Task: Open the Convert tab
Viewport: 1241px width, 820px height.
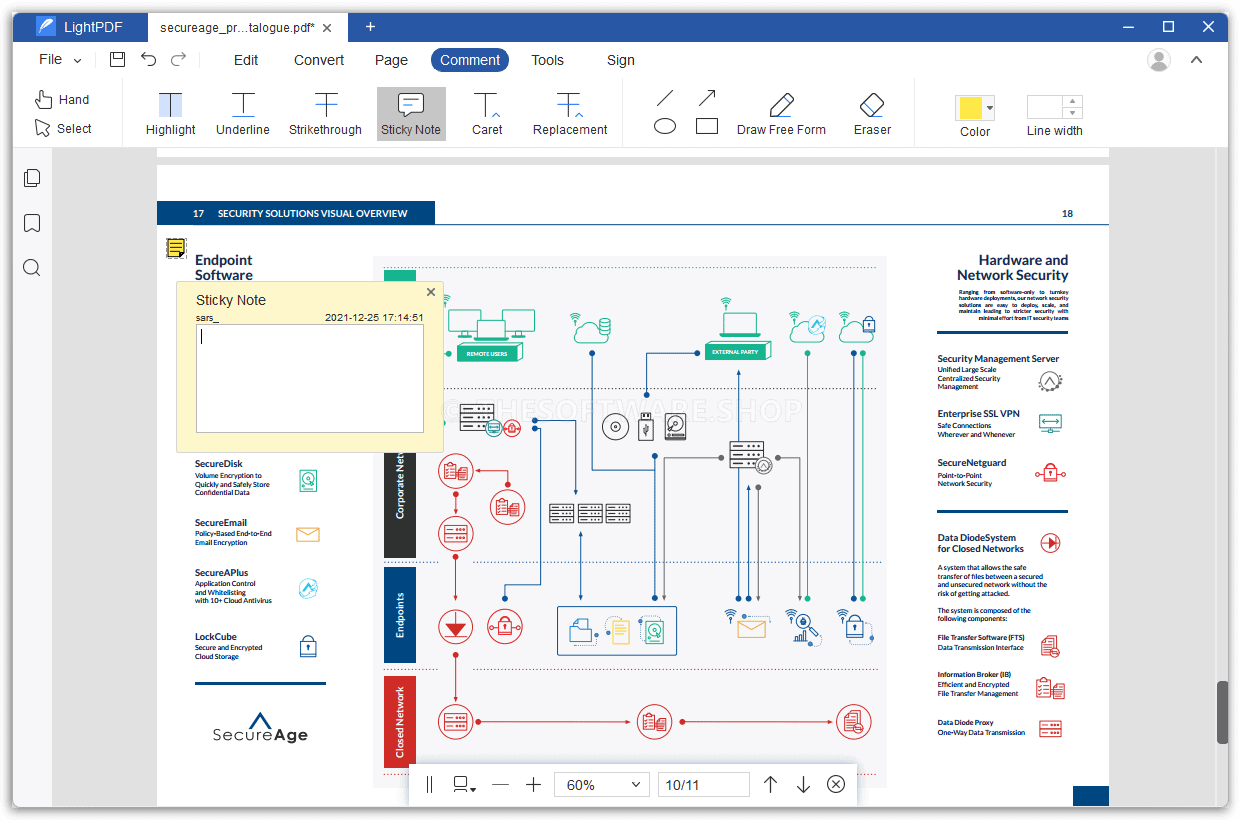Action: (x=319, y=60)
